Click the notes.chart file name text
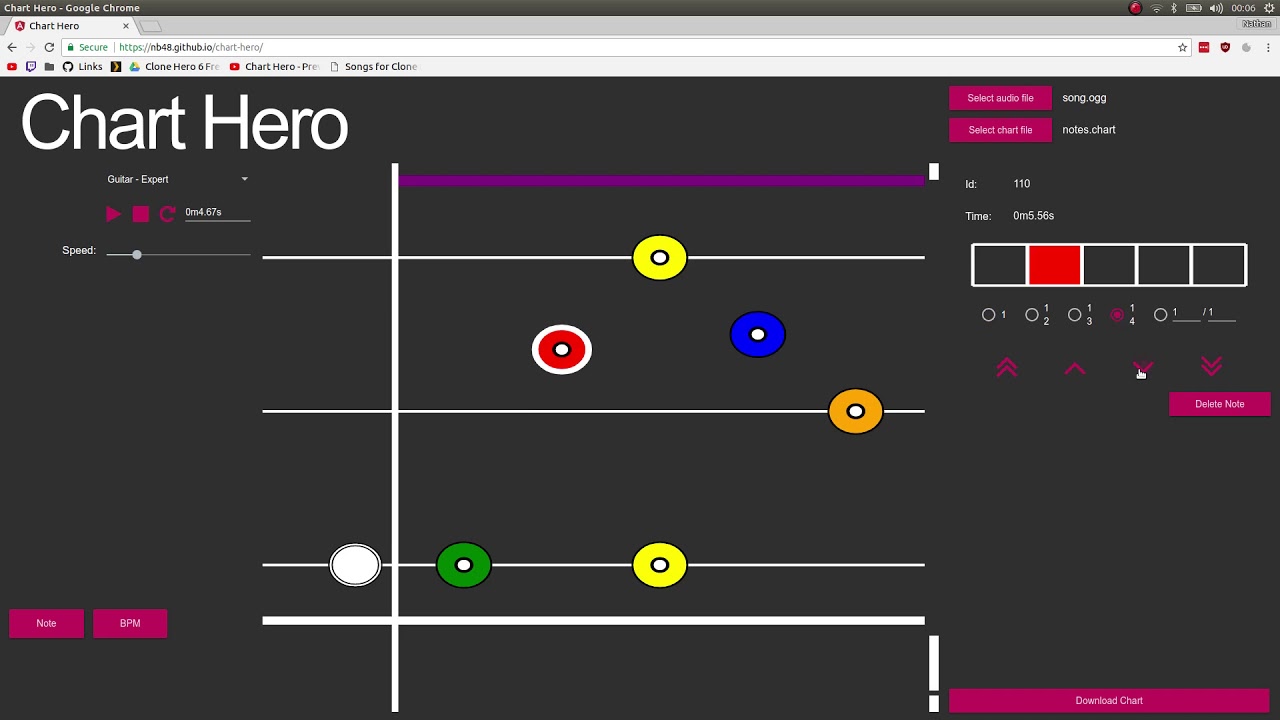 [x=1089, y=130]
